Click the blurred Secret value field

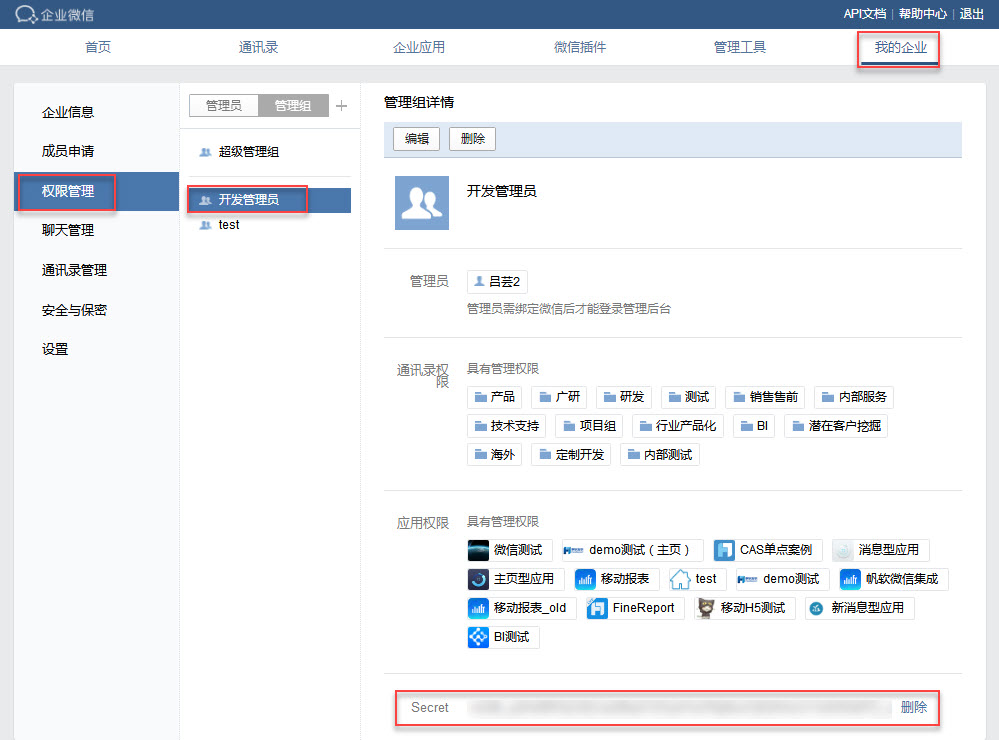point(679,707)
